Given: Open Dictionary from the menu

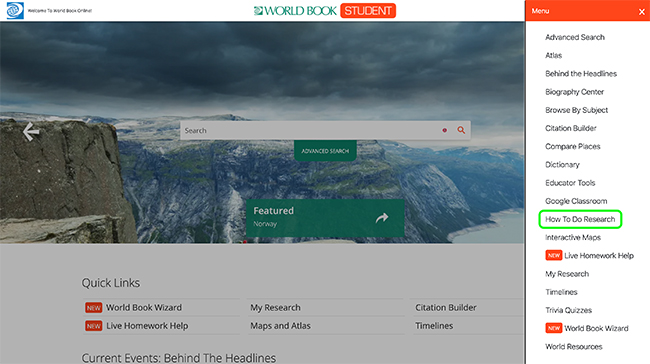Looking at the screenshot, I should [562, 165].
